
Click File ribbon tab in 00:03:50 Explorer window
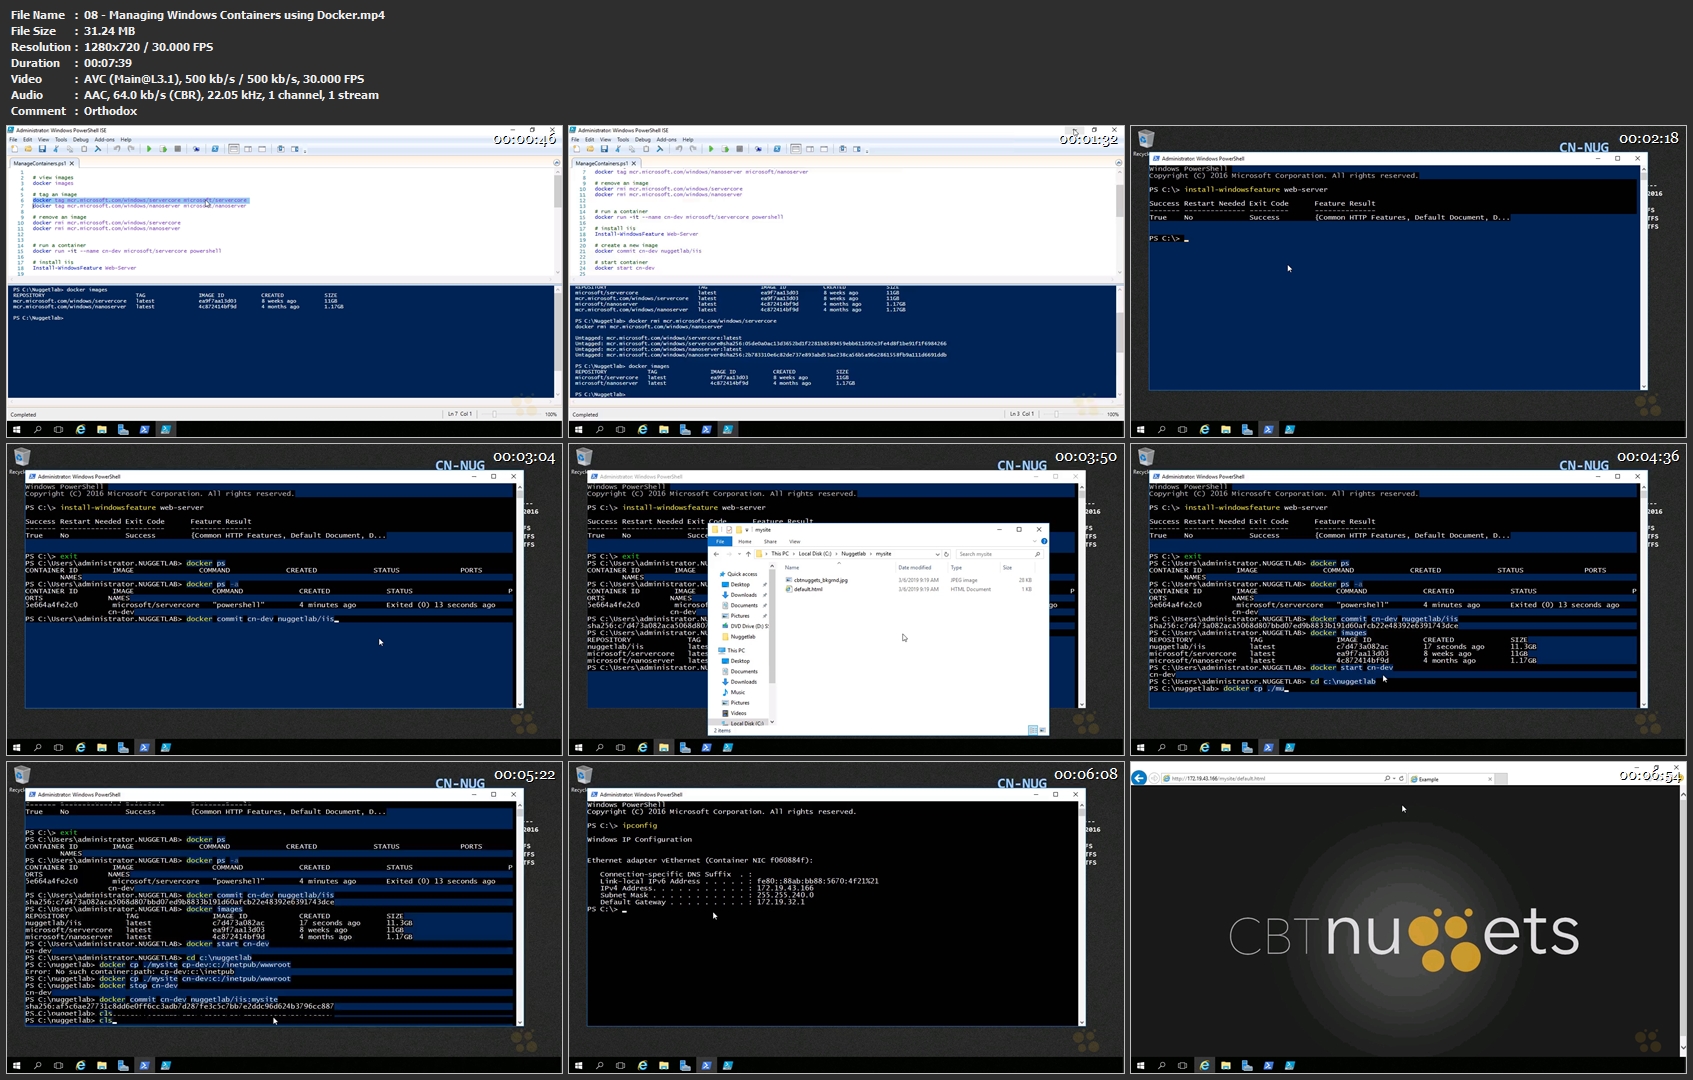[x=720, y=541]
